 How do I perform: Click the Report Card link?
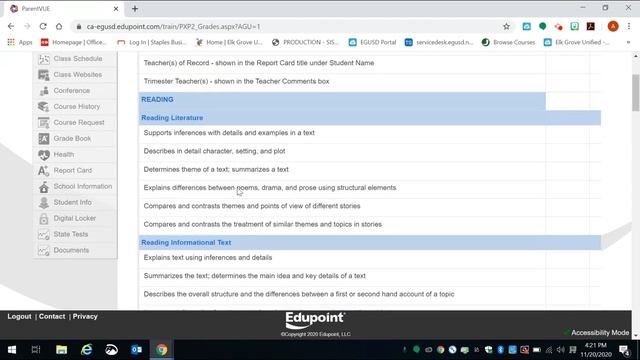[x=73, y=171]
